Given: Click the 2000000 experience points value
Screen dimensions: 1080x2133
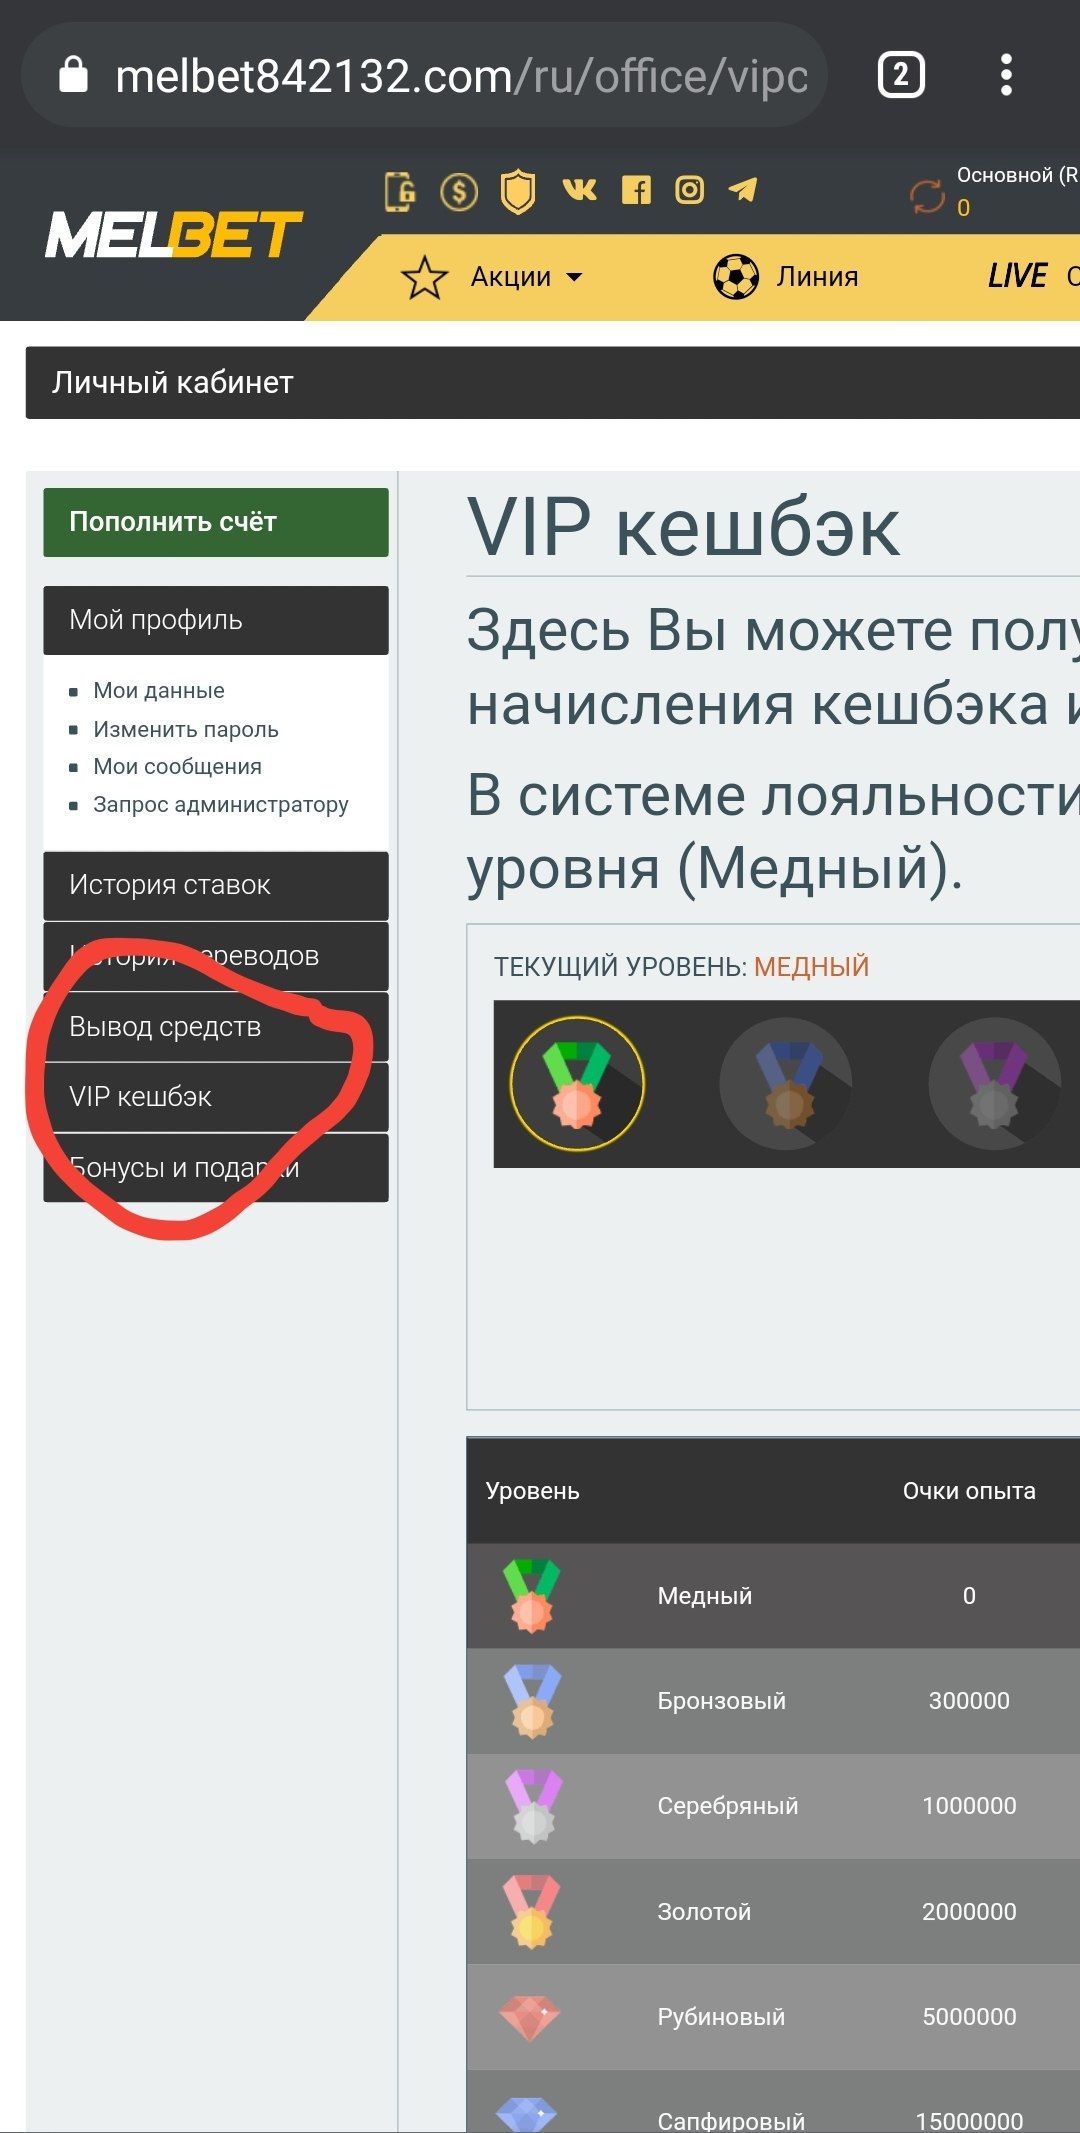Looking at the screenshot, I should click(x=969, y=1912).
